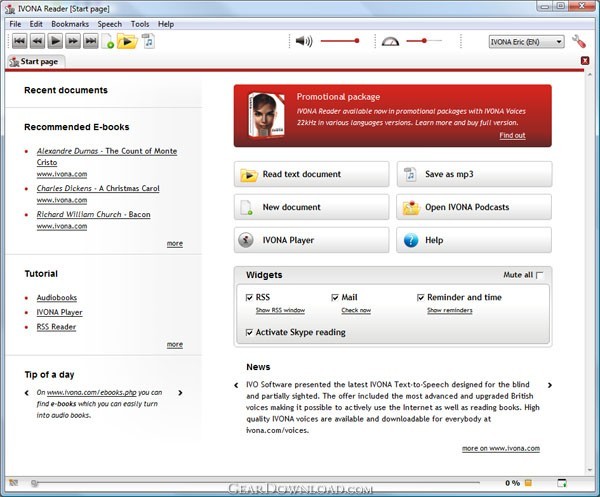Click the promotional package box image

click(x=266, y=115)
